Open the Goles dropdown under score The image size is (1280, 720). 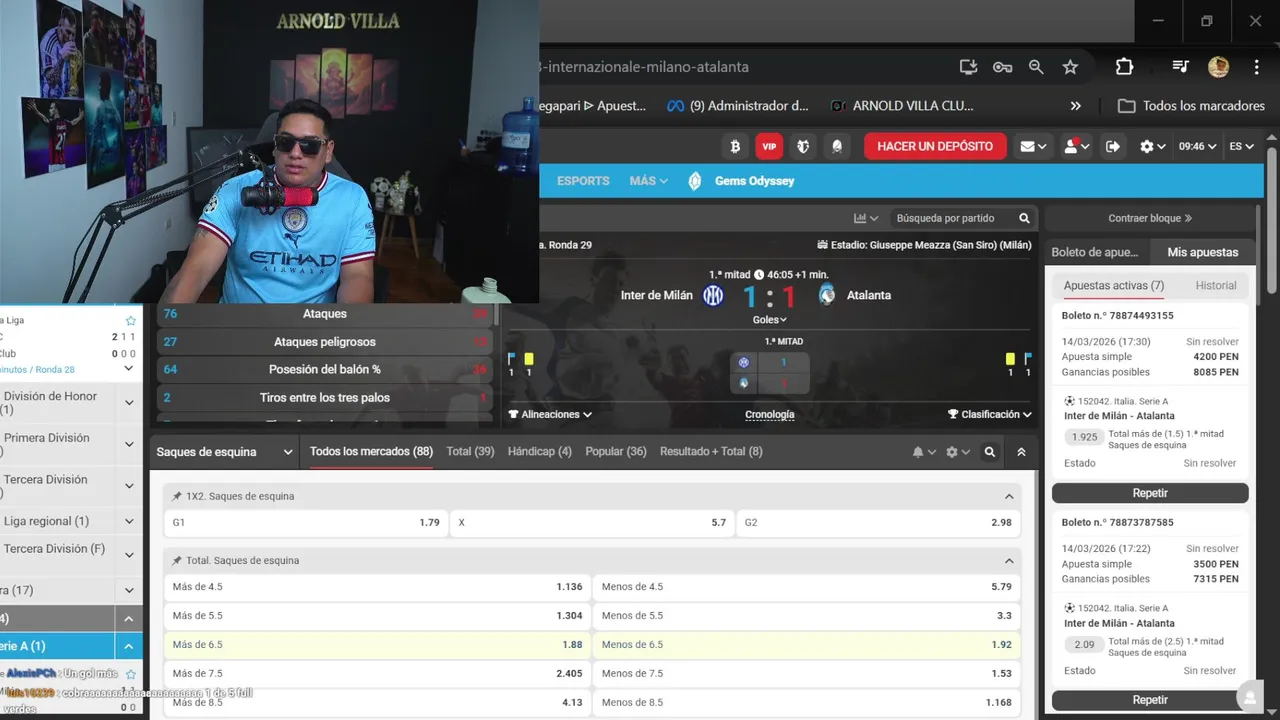(769, 320)
